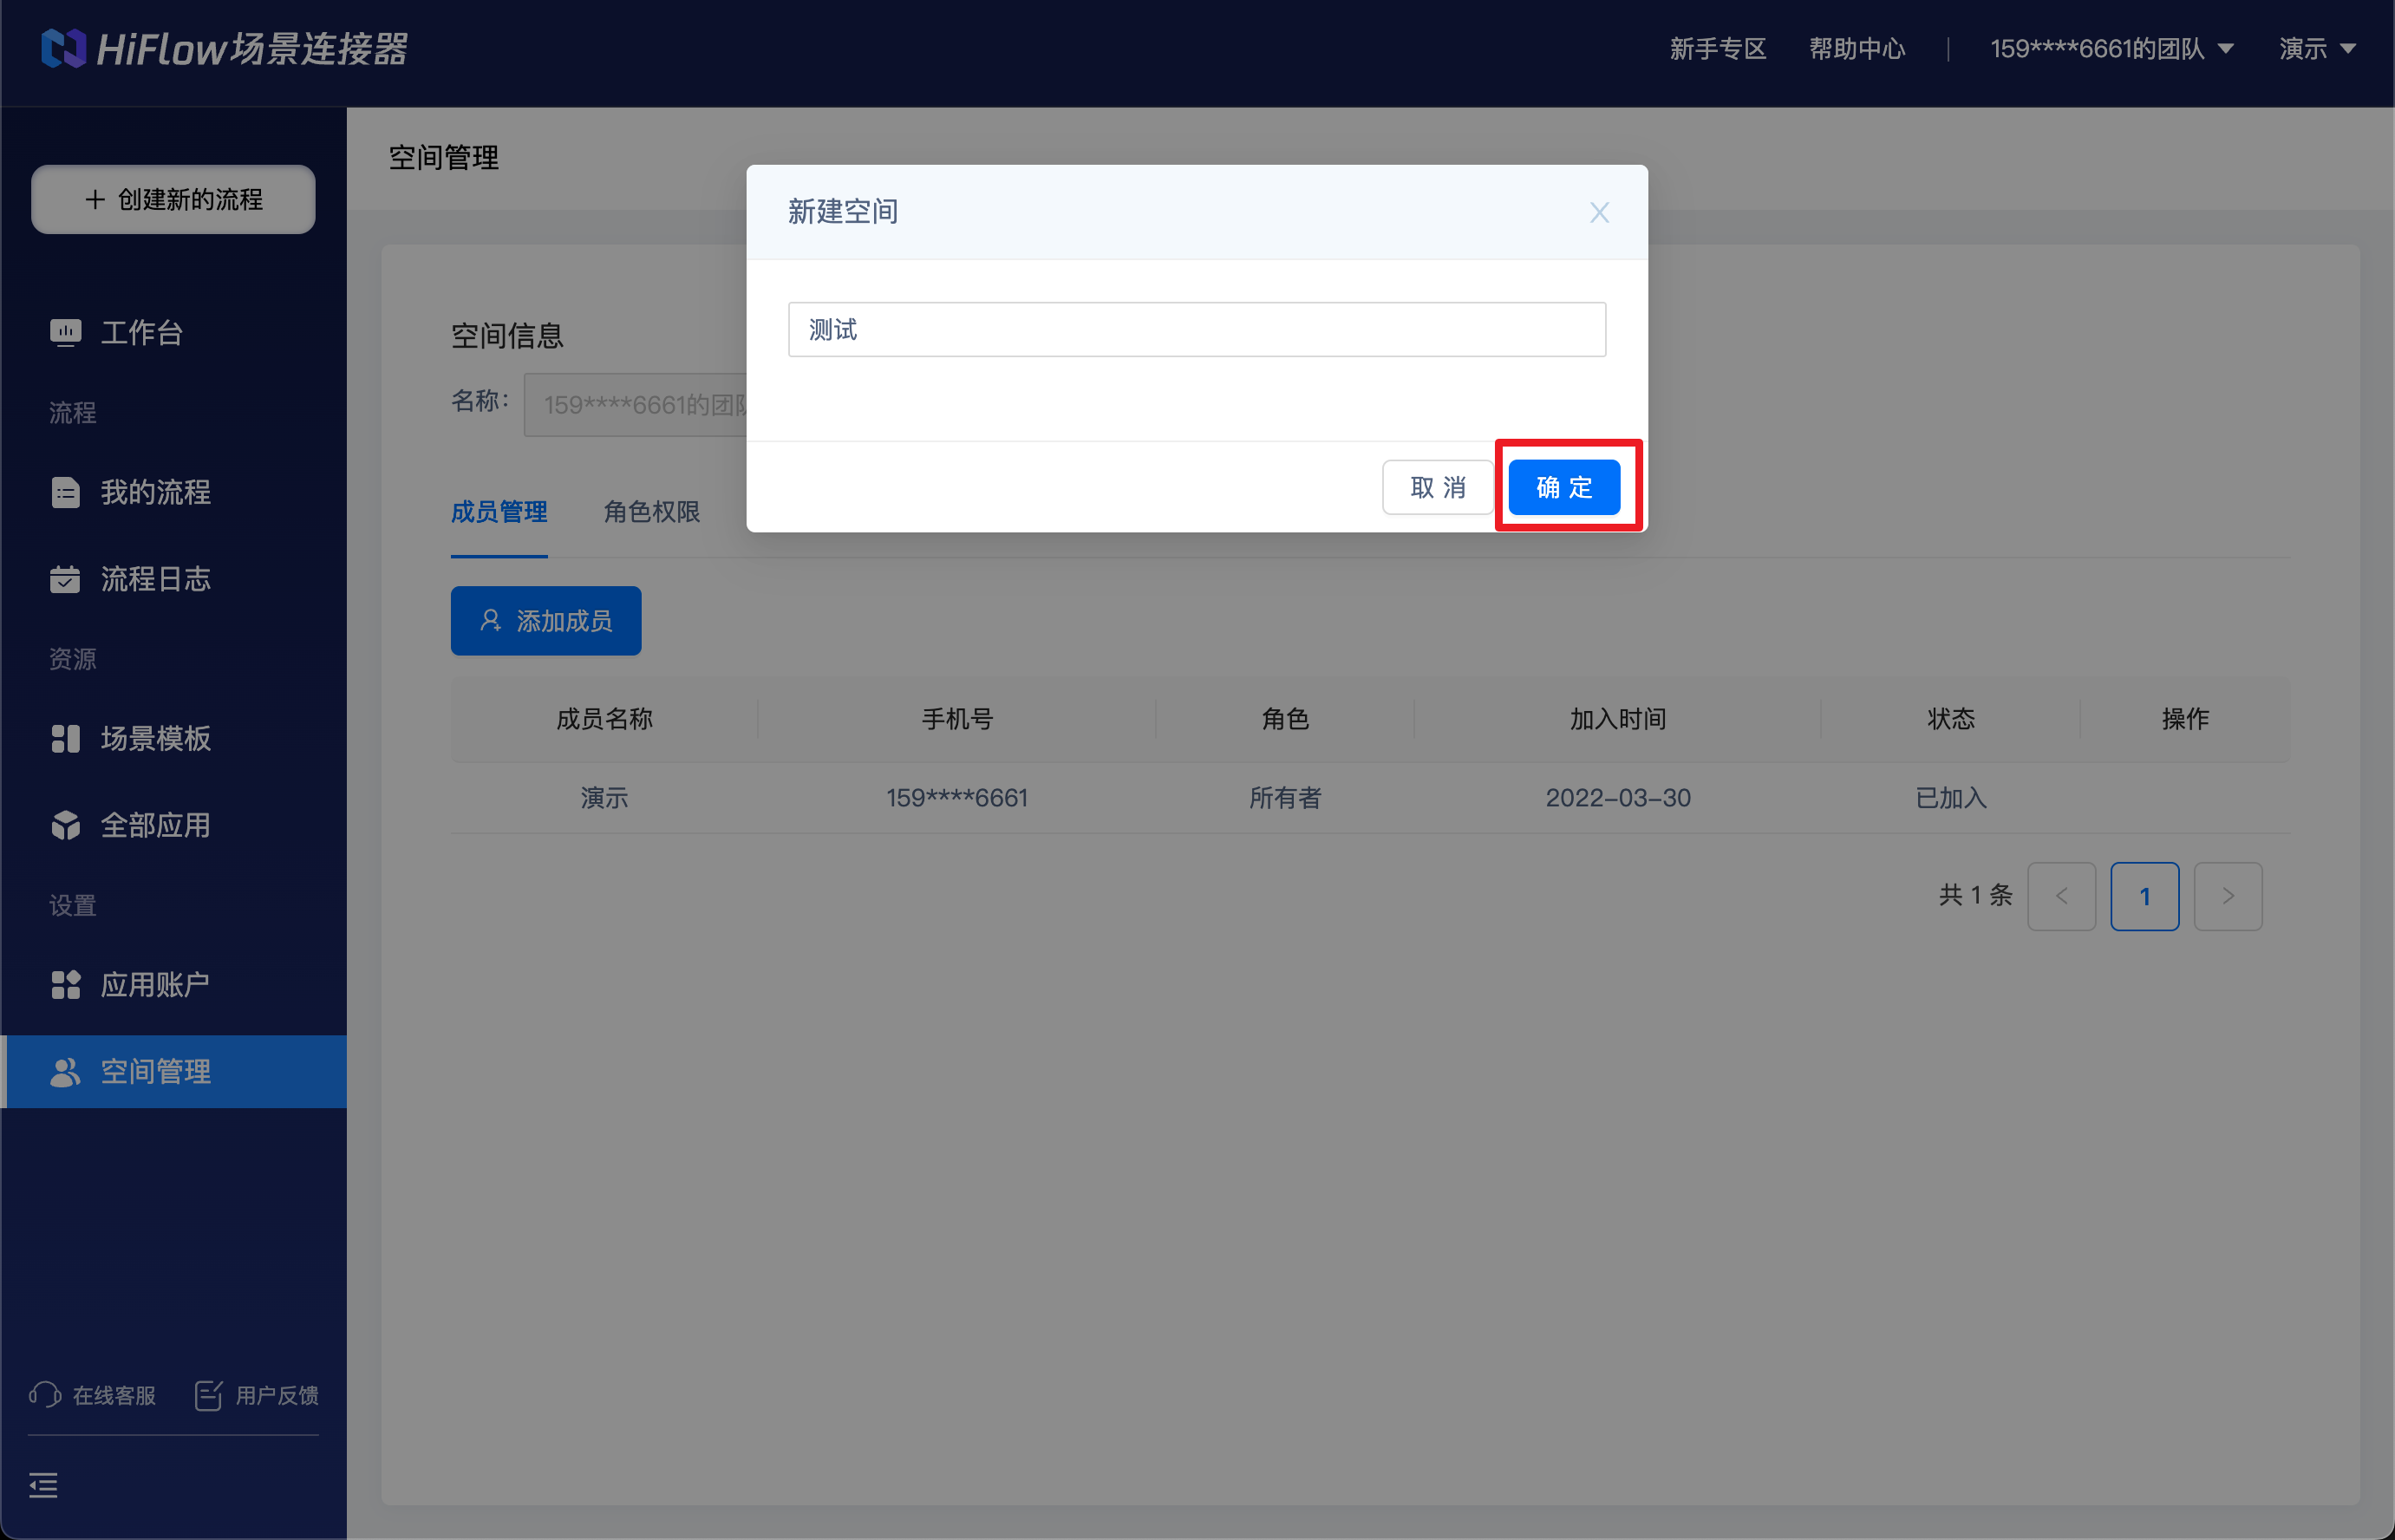
Task: Click the 操作 column header
Action: pyautogui.click(x=2185, y=719)
